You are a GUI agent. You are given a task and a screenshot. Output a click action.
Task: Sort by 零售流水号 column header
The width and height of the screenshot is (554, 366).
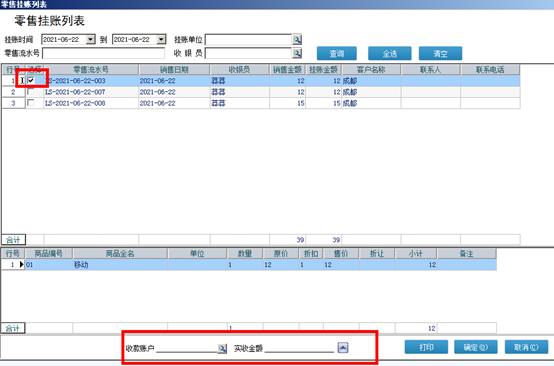tap(91, 70)
